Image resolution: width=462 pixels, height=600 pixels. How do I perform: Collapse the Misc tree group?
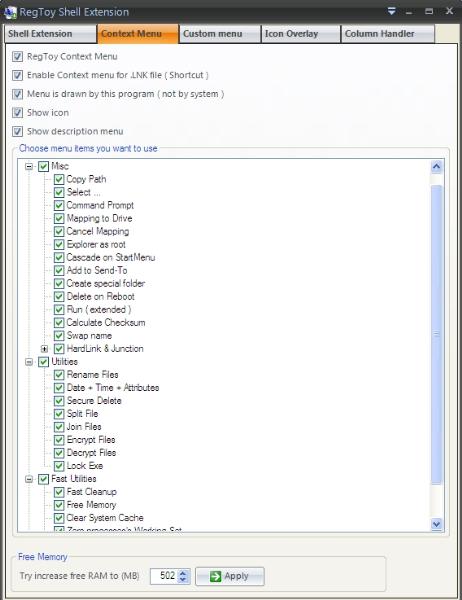(29, 166)
